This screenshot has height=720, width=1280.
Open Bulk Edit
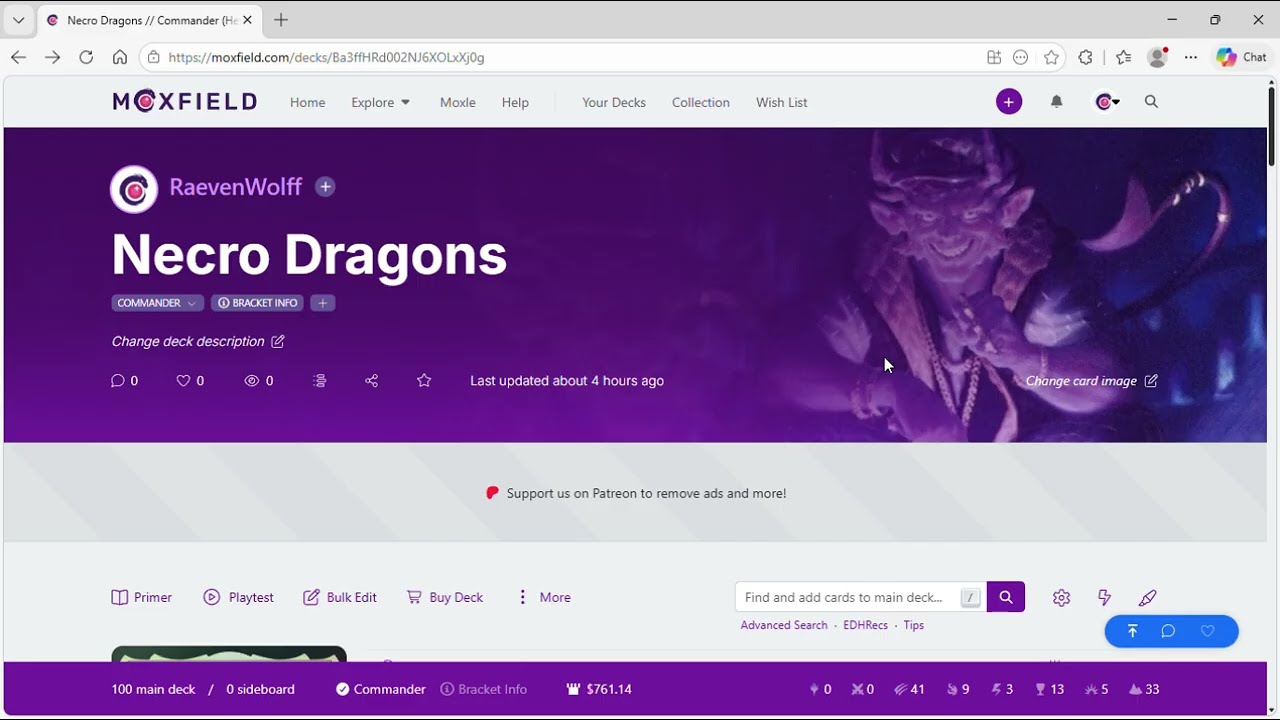340,597
